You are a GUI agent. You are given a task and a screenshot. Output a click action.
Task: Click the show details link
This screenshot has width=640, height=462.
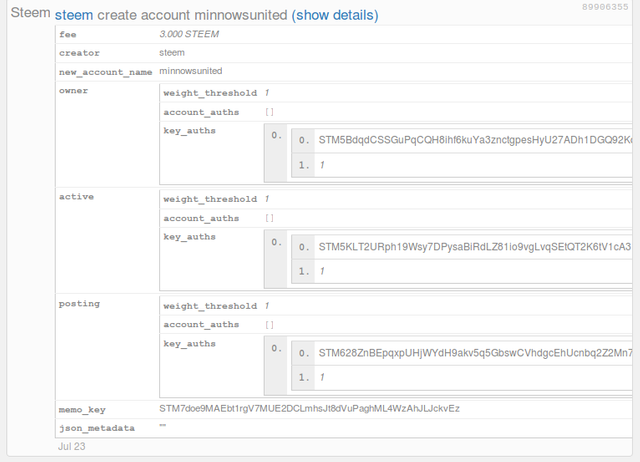coord(335,15)
